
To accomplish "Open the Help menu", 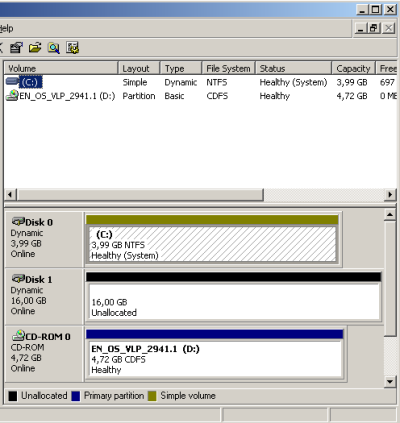I will tap(6, 28).
